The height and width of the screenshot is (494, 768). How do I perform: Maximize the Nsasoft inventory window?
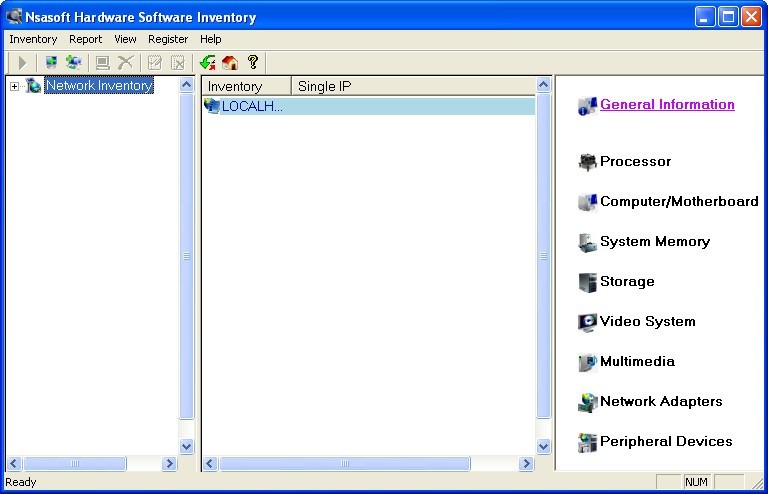(728, 17)
